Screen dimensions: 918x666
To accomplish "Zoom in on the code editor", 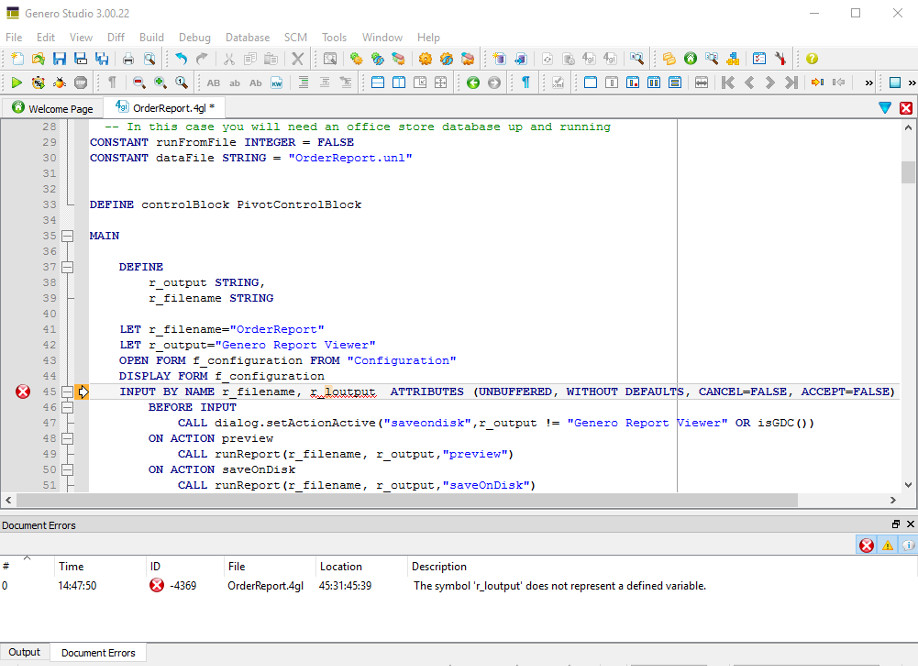I will (x=159, y=83).
